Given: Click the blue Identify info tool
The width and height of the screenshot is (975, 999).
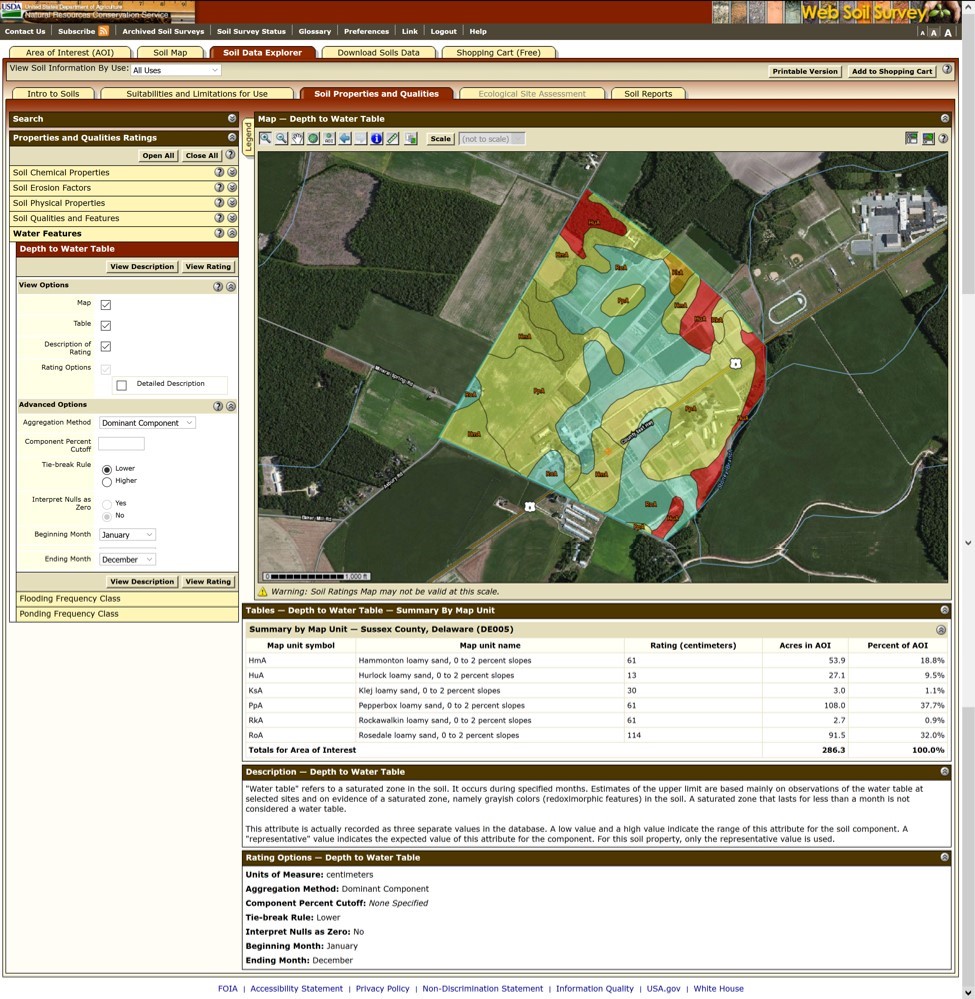Looking at the screenshot, I should (x=377, y=139).
